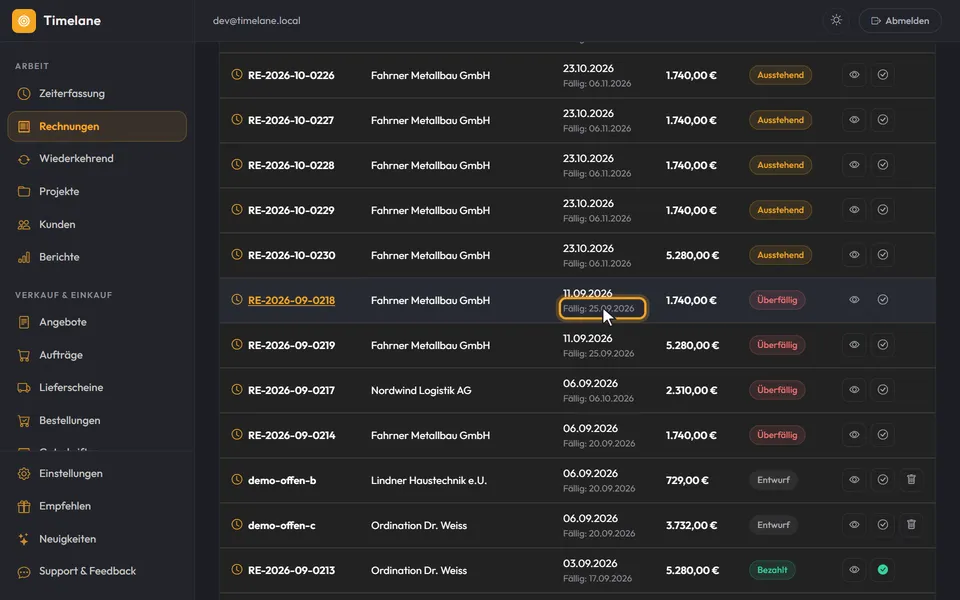This screenshot has width=960, height=600.
Task: Mark invoice RE-2026-10-0226 as paid
Action: pyautogui.click(x=883, y=75)
